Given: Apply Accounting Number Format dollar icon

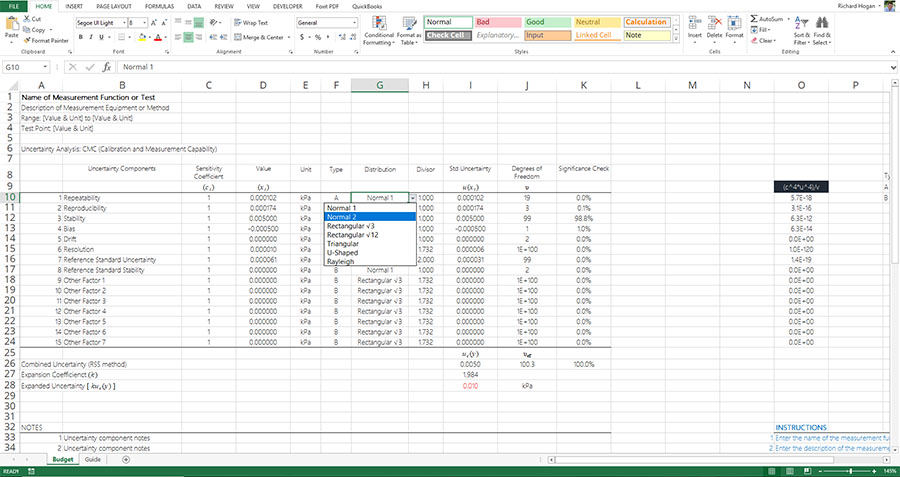Looking at the screenshot, I should coord(302,37).
